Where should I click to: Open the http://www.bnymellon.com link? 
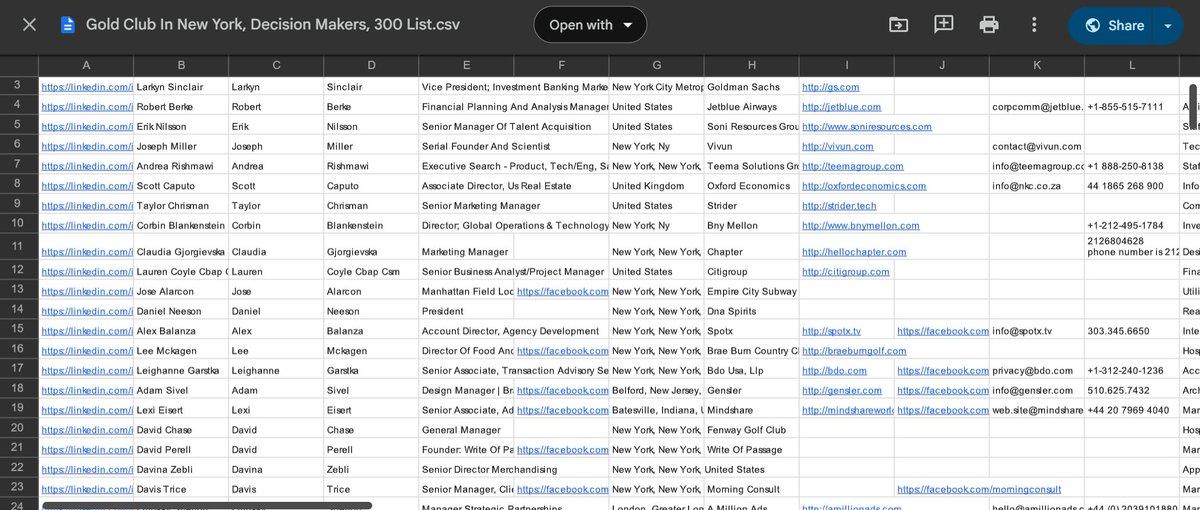click(859, 226)
